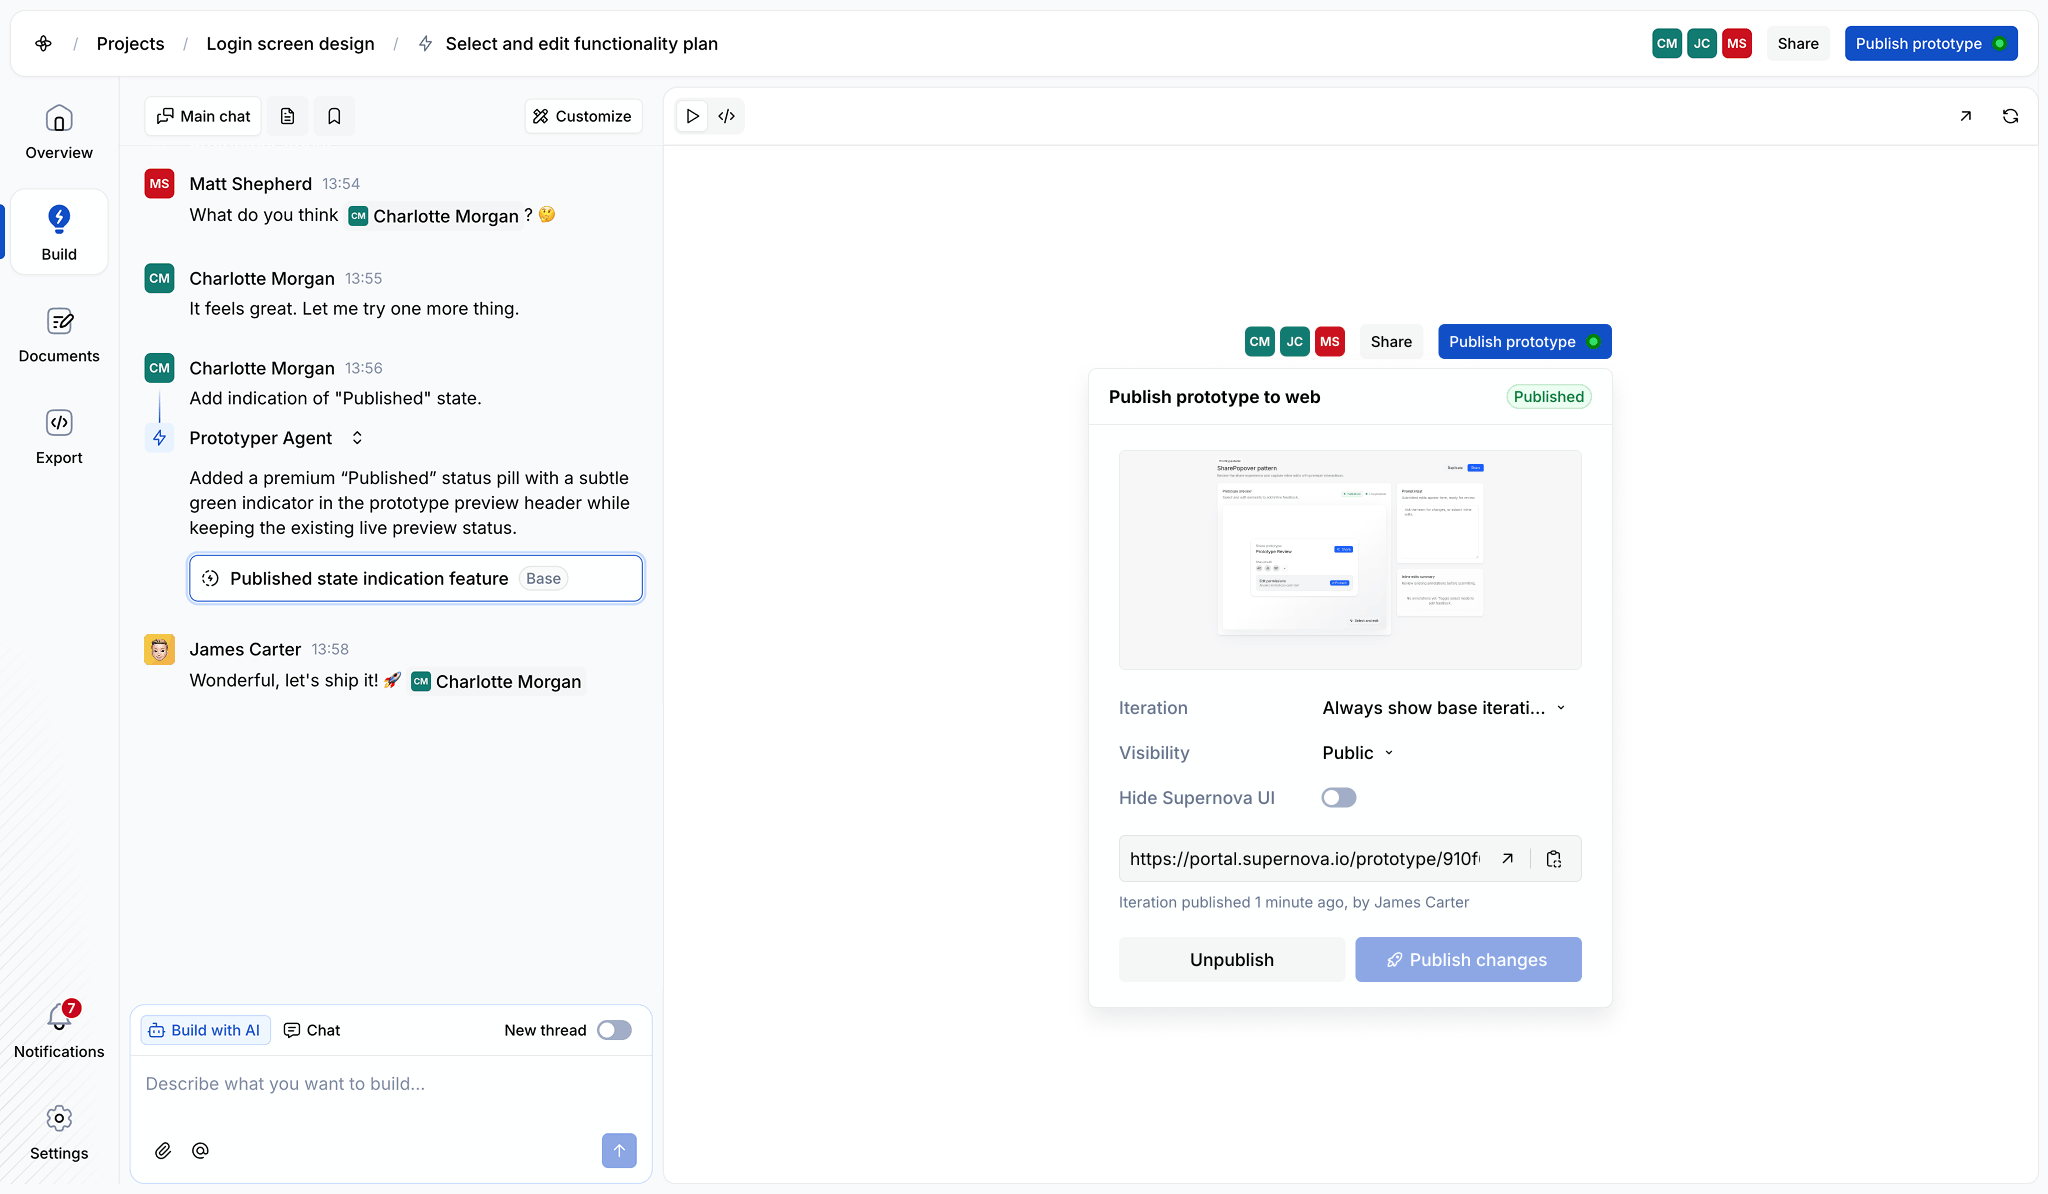
Task: Copy the prototype URL
Action: click(x=1553, y=858)
